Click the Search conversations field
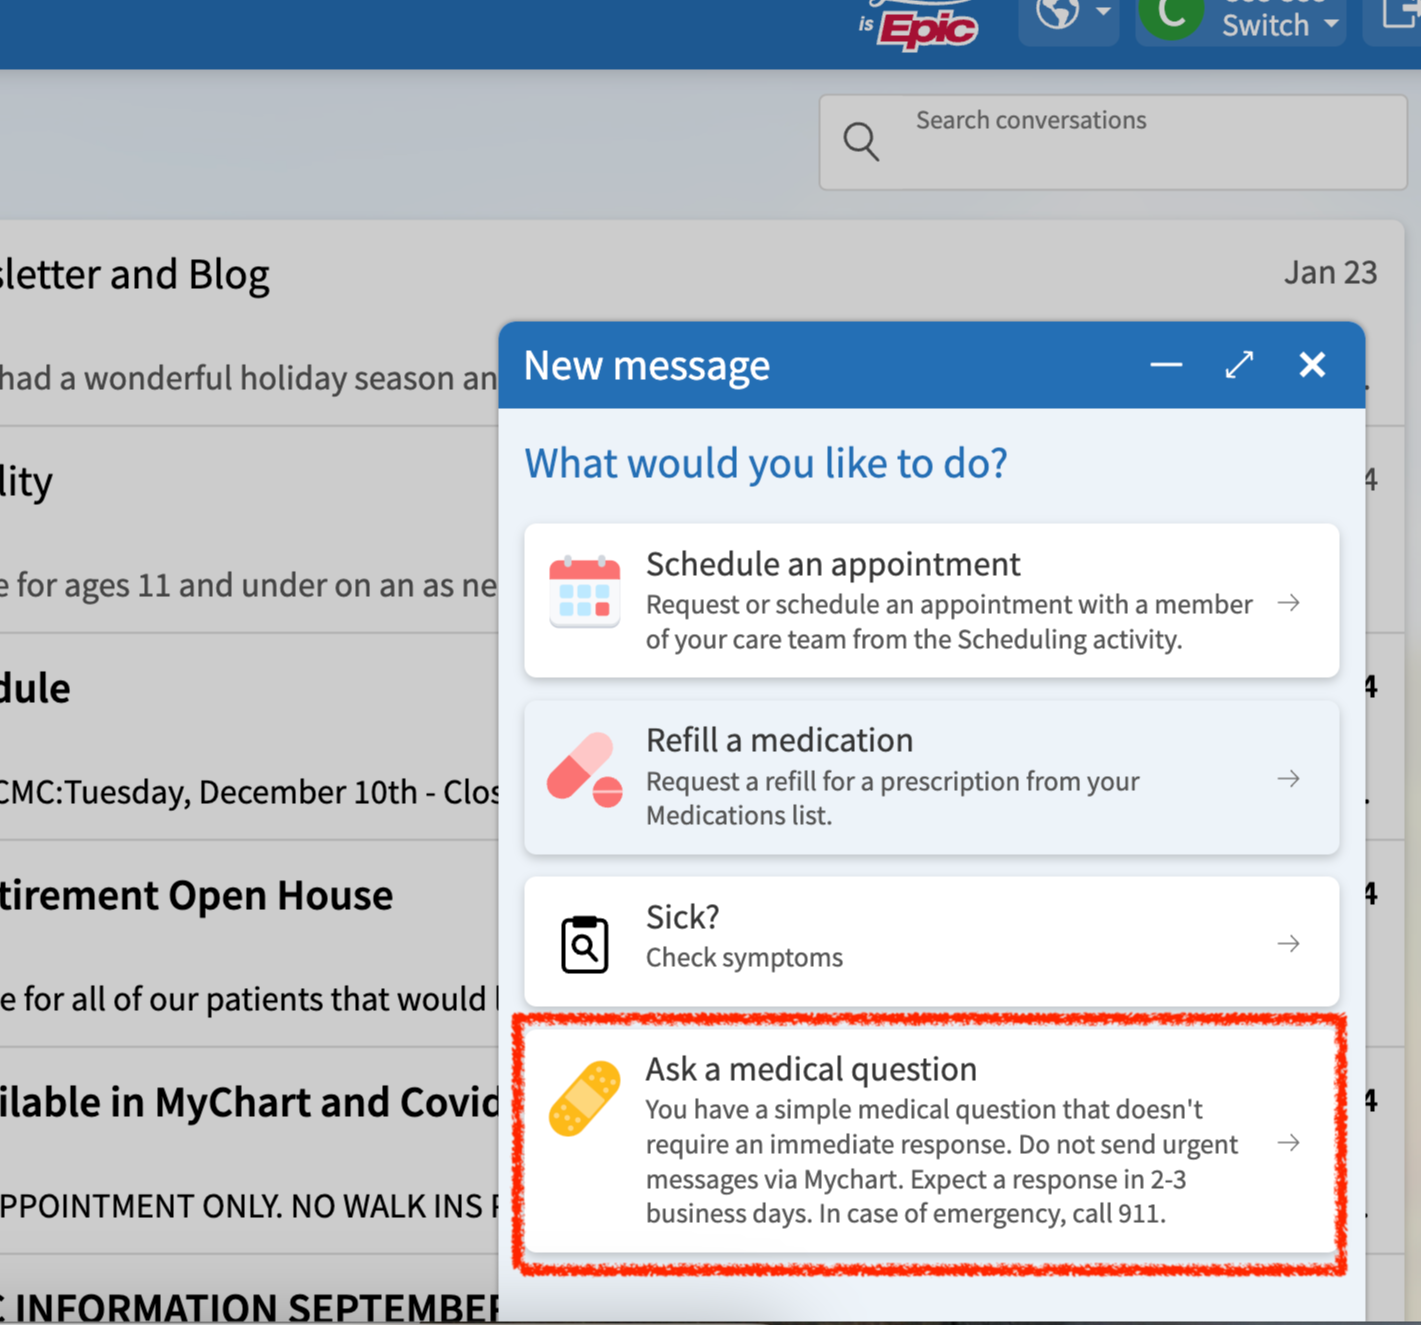The width and height of the screenshot is (1421, 1325). [1112, 142]
